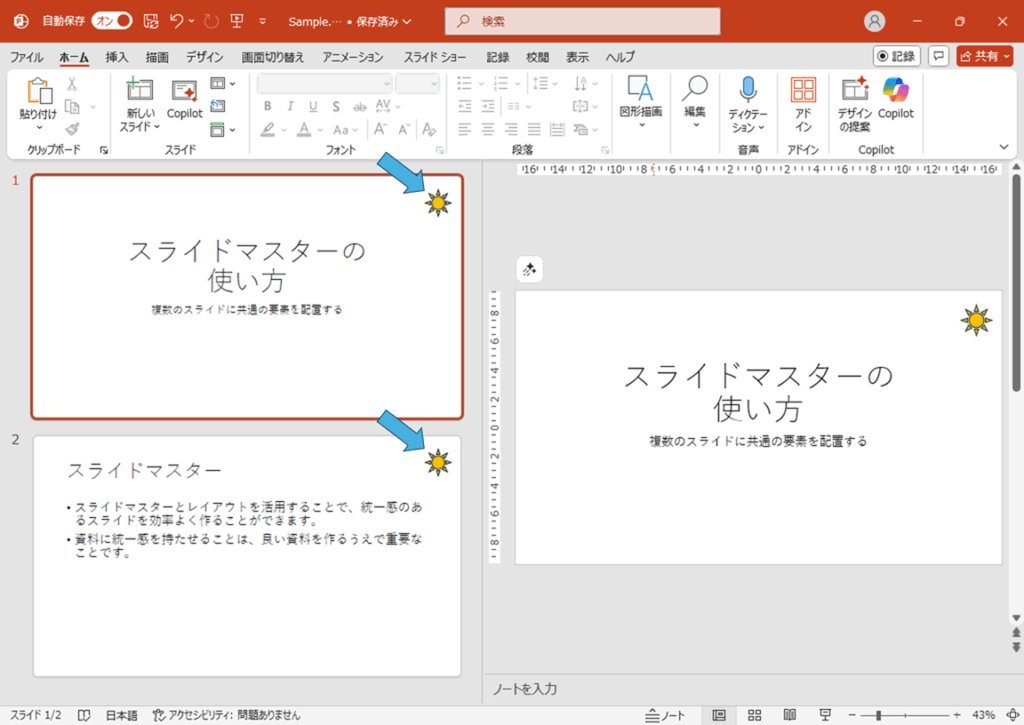Toggle underline formatting

[x=313, y=105]
